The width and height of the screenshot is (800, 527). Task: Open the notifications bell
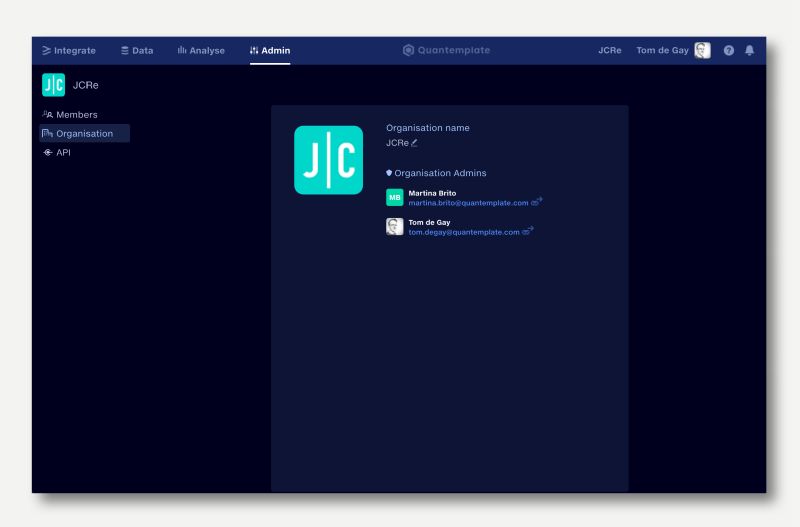tap(749, 50)
